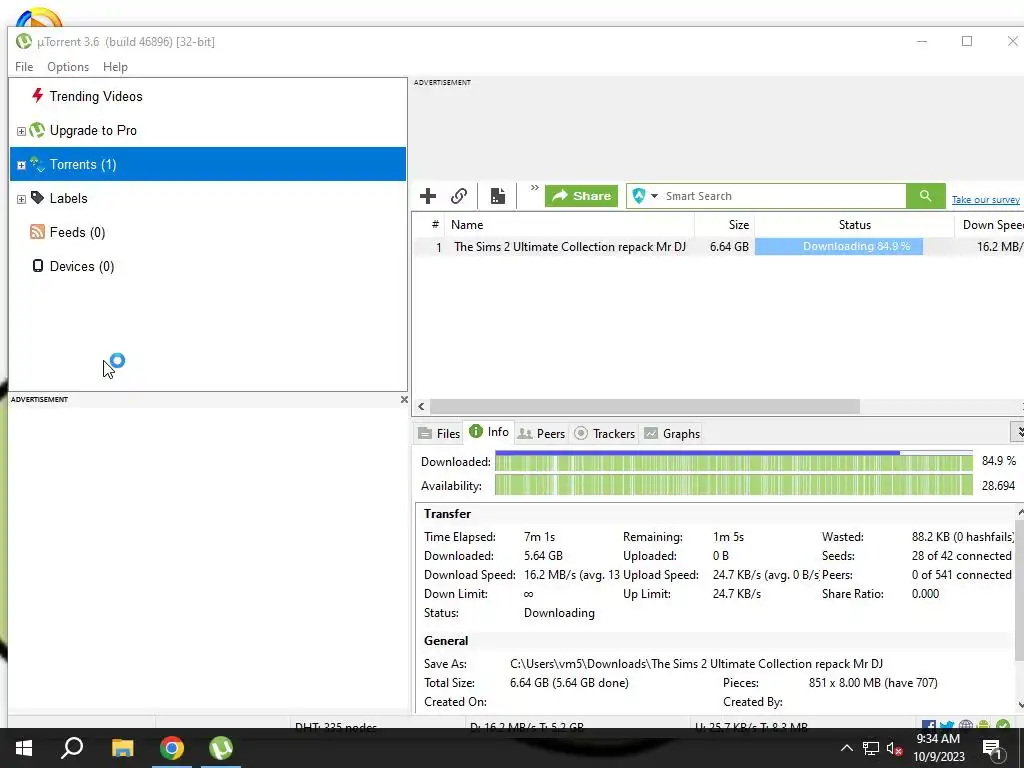
Task: Click the Availability pieces bar
Action: [x=733, y=485]
